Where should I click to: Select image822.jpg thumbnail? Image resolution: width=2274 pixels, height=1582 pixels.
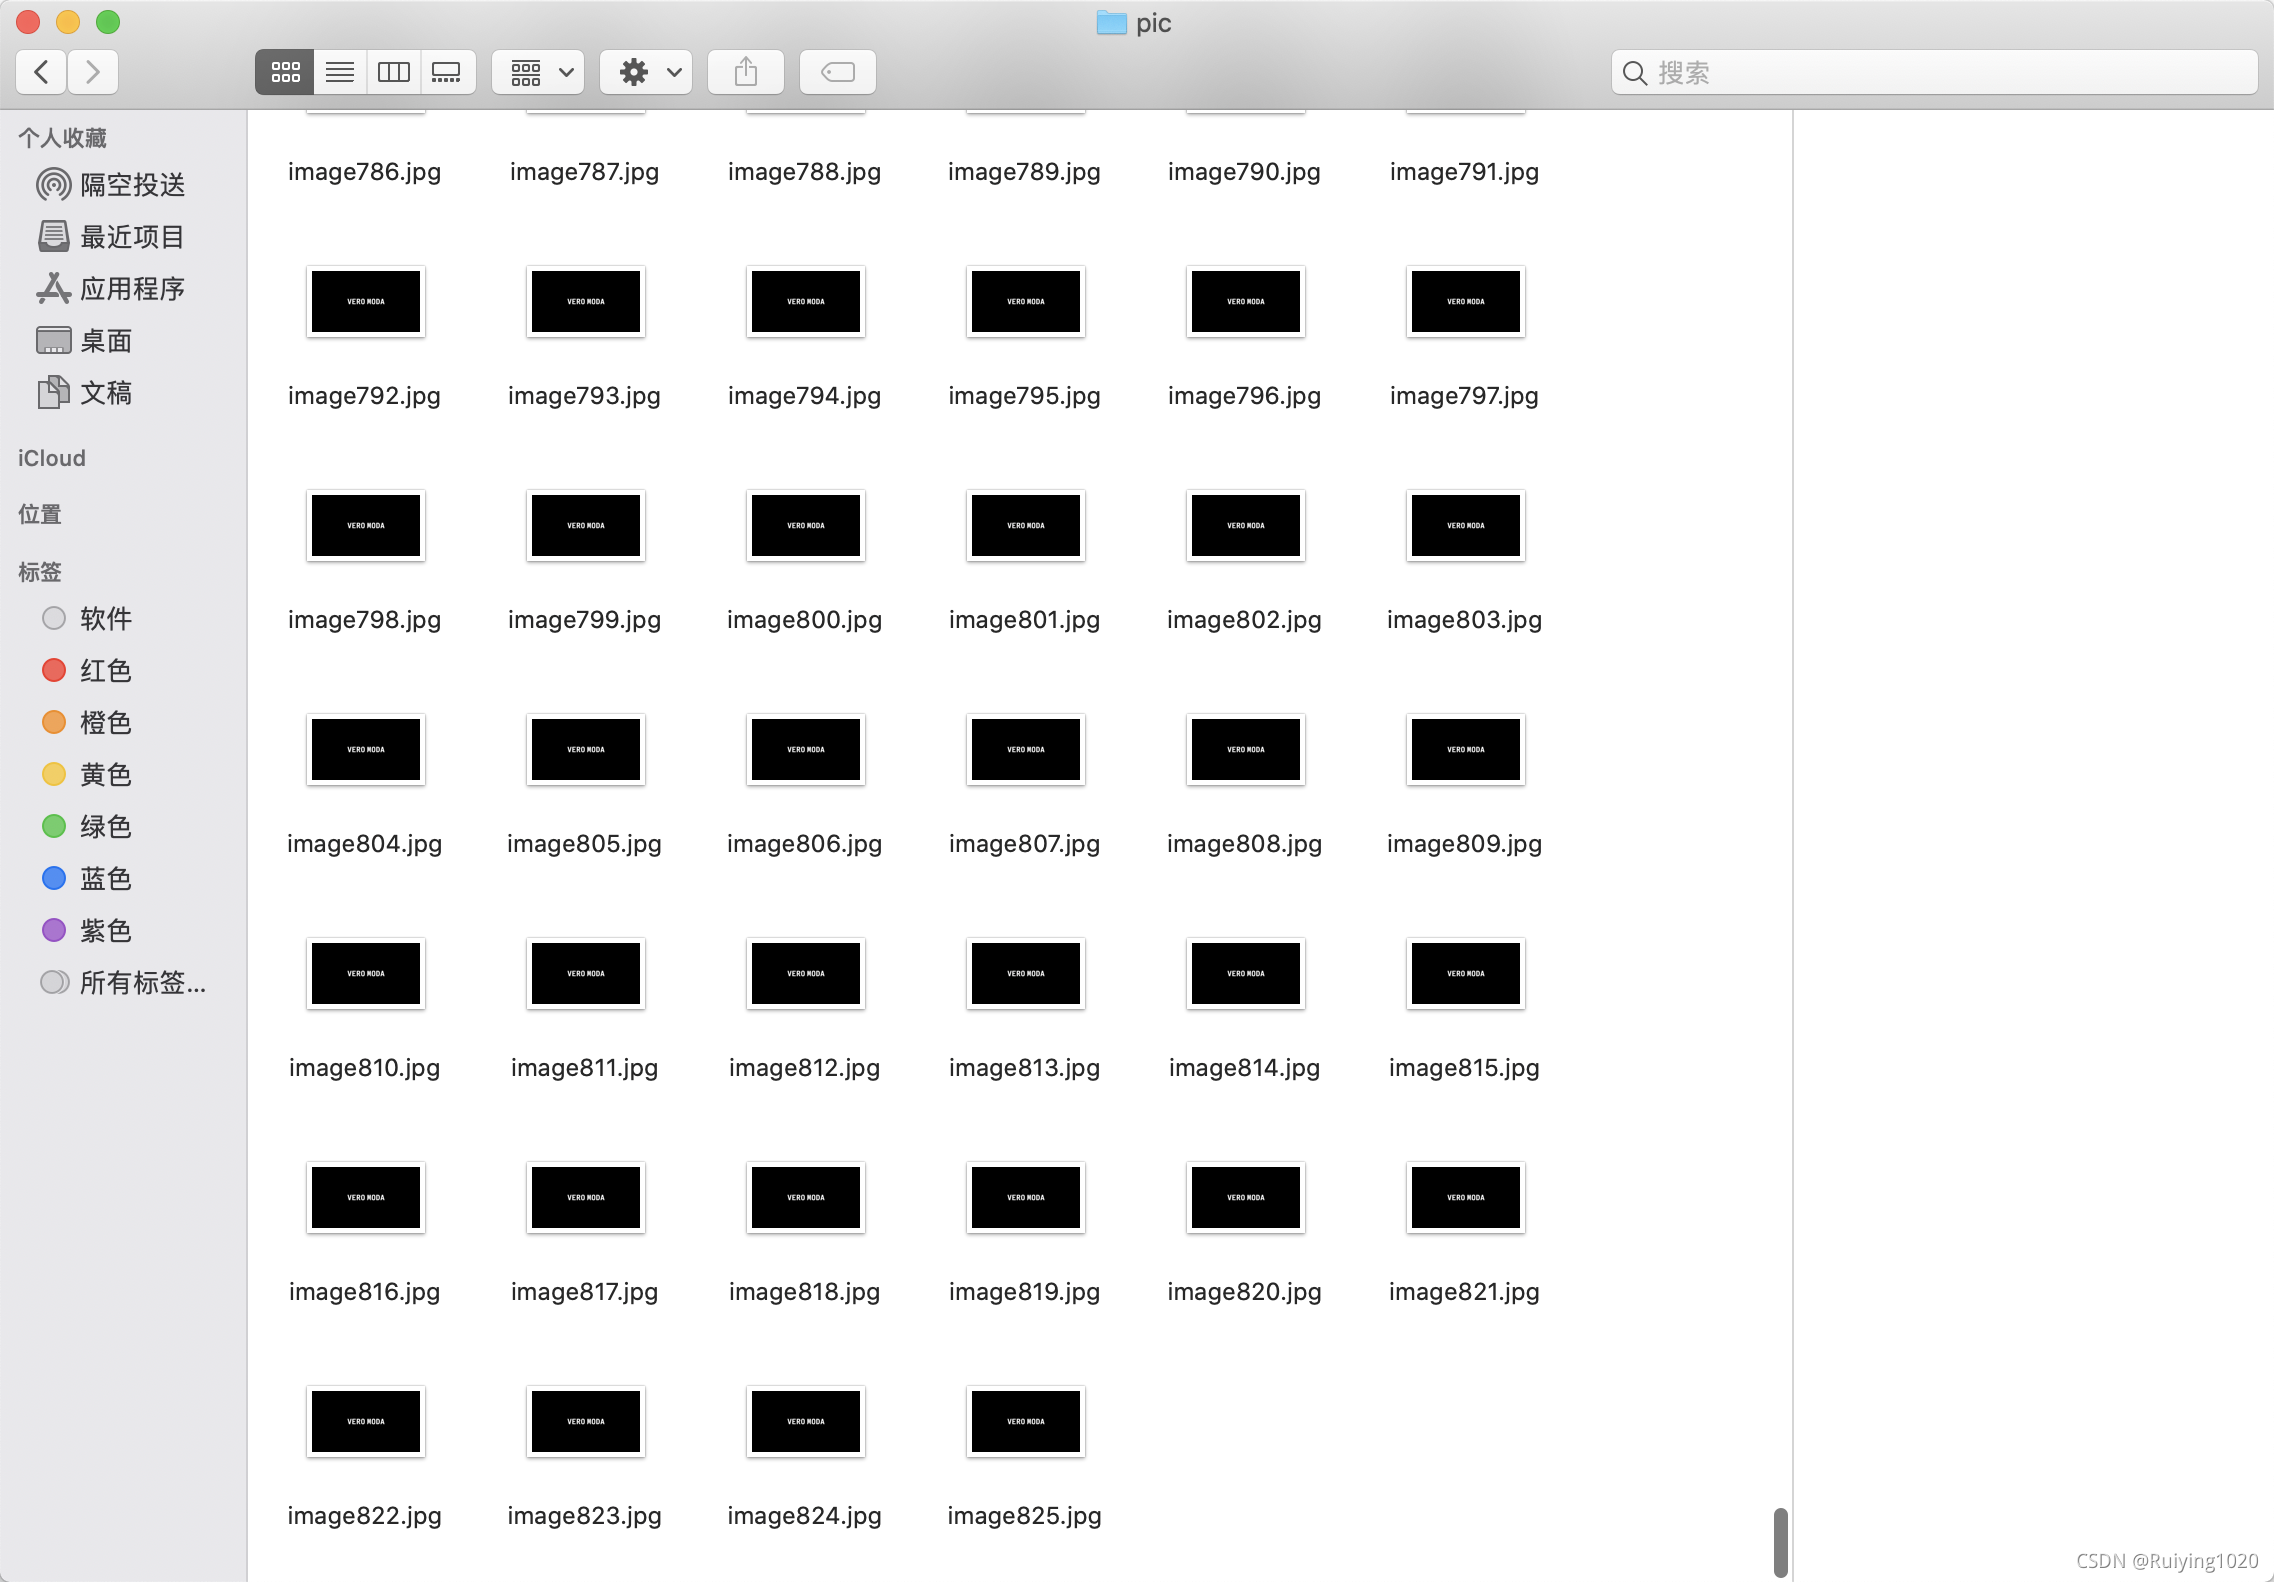[366, 1421]
